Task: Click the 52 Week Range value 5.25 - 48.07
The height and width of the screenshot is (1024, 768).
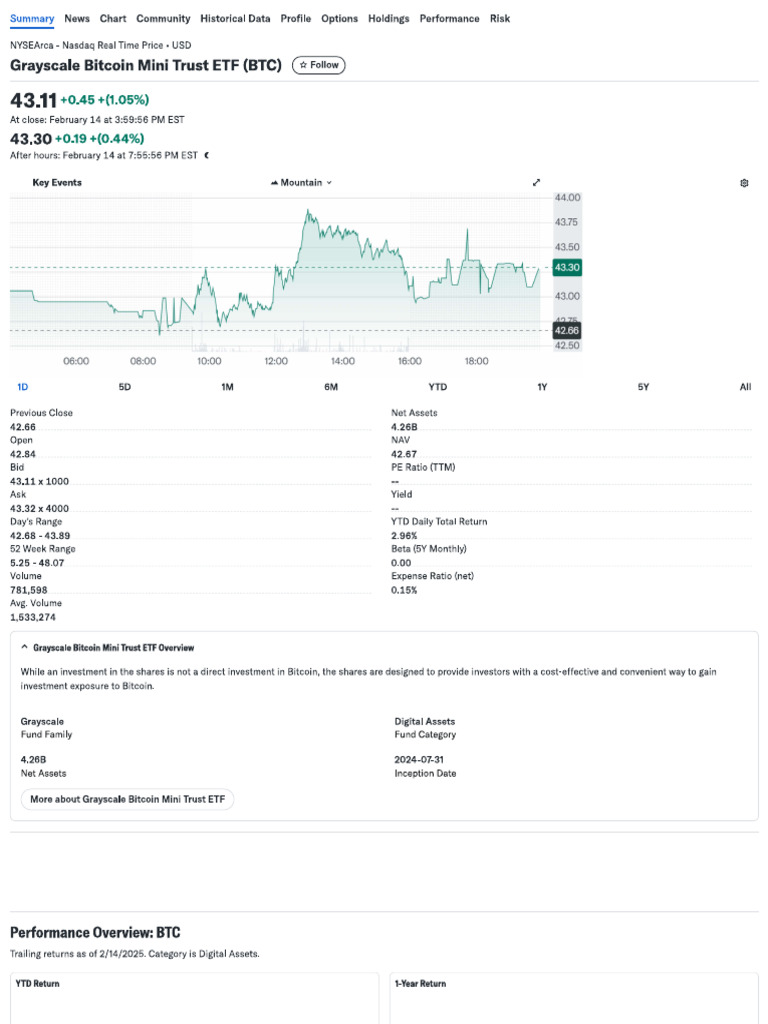Action: tap(37, 563)
